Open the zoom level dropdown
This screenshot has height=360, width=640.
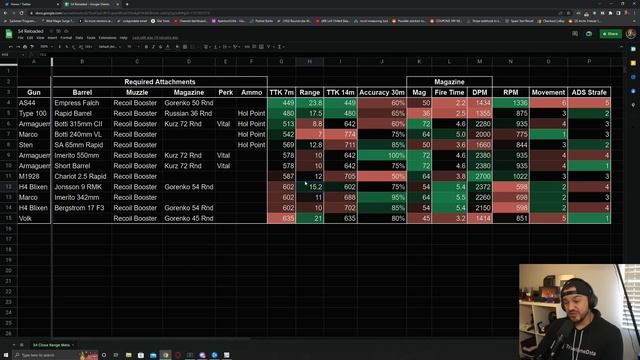(47, 47)
